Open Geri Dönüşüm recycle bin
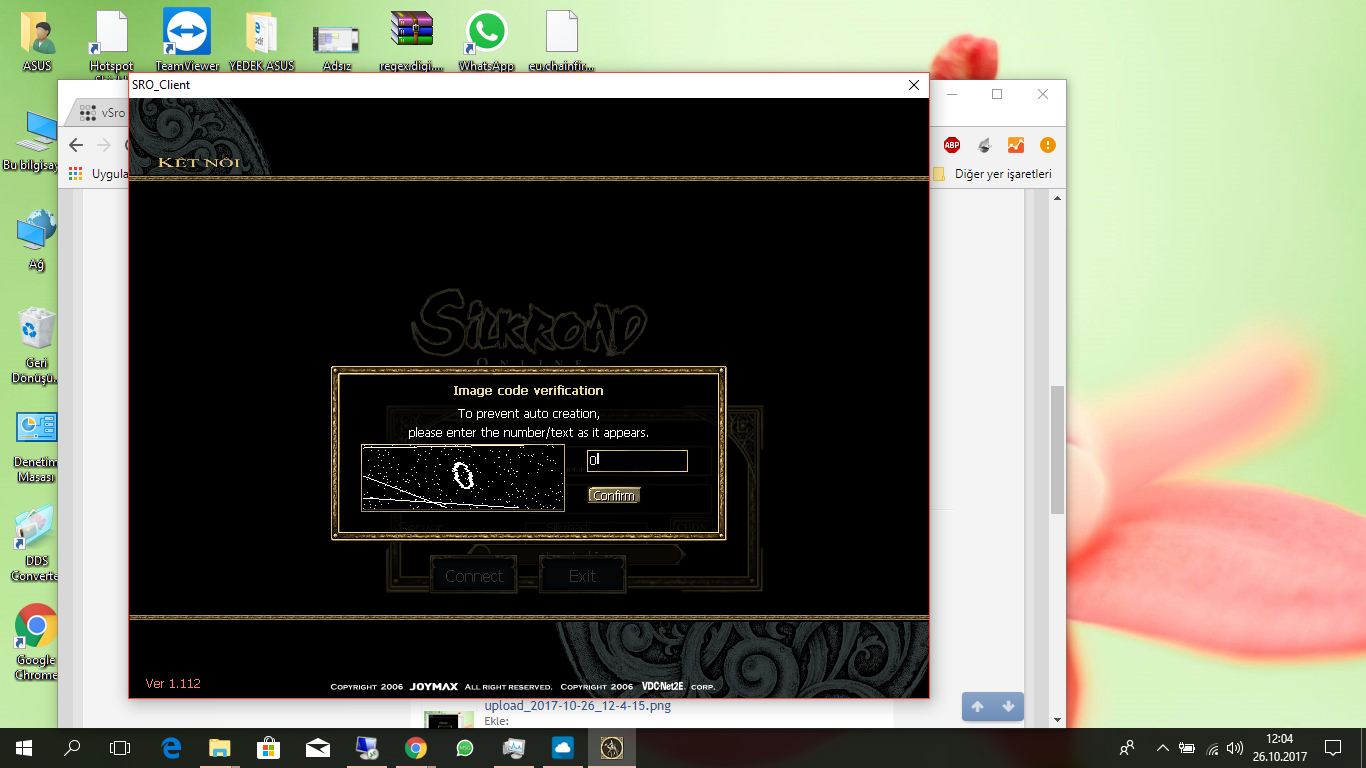The height and width of the screenshot is (768, 1366). (37, 346)
